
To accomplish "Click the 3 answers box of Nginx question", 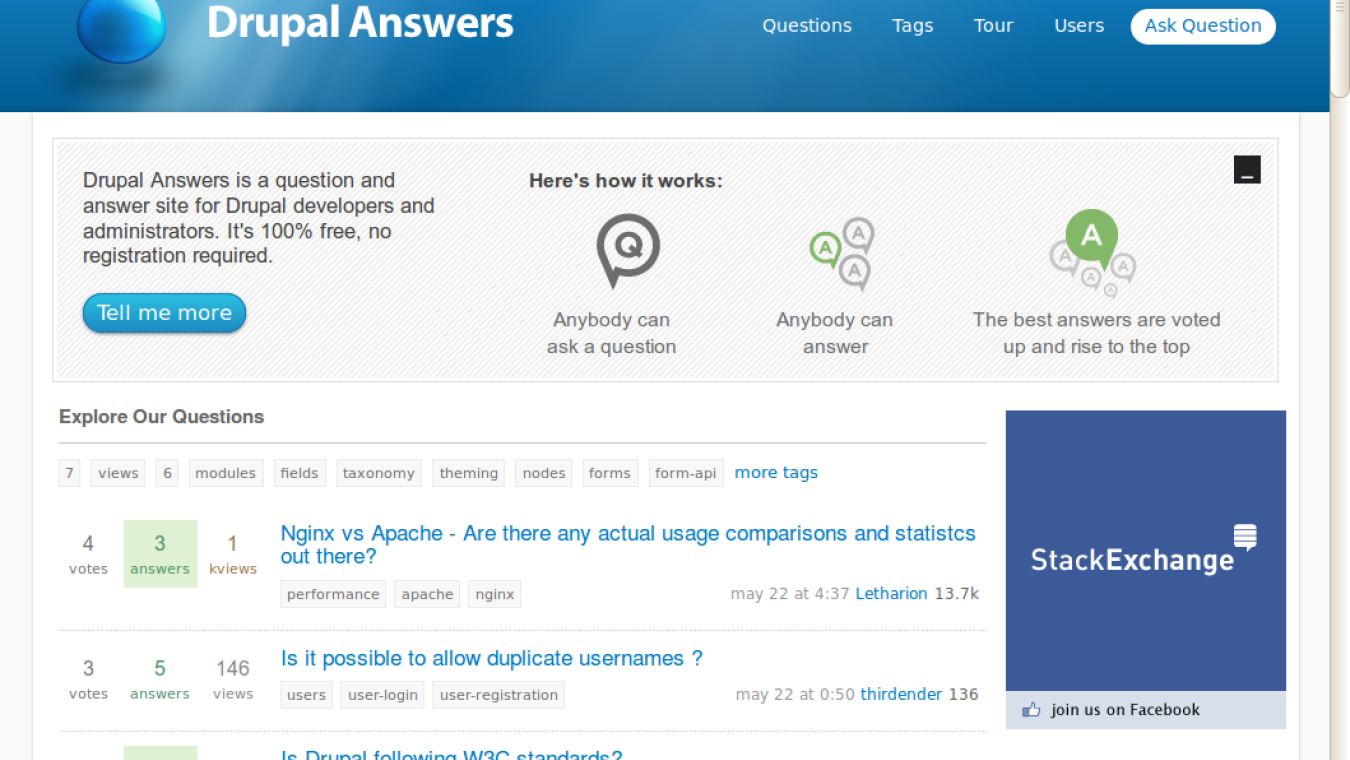I will point(160,554).
